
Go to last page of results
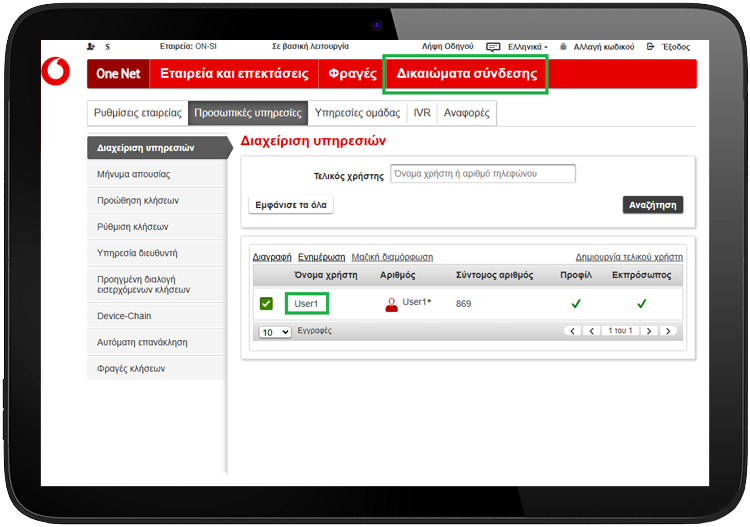[x=668, y=331]
